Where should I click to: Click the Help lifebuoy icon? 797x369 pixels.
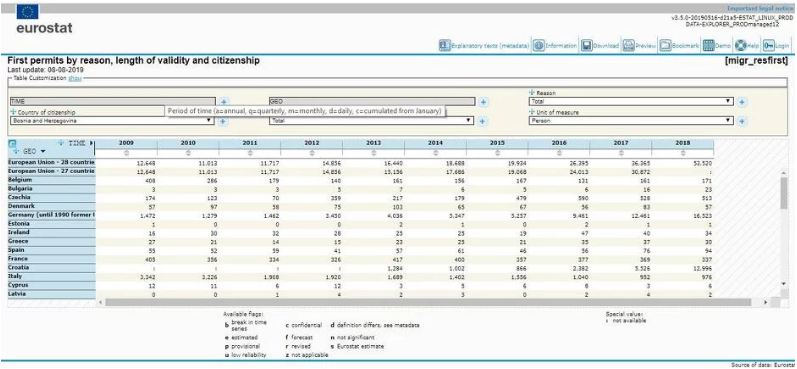(x=740, y=45)
